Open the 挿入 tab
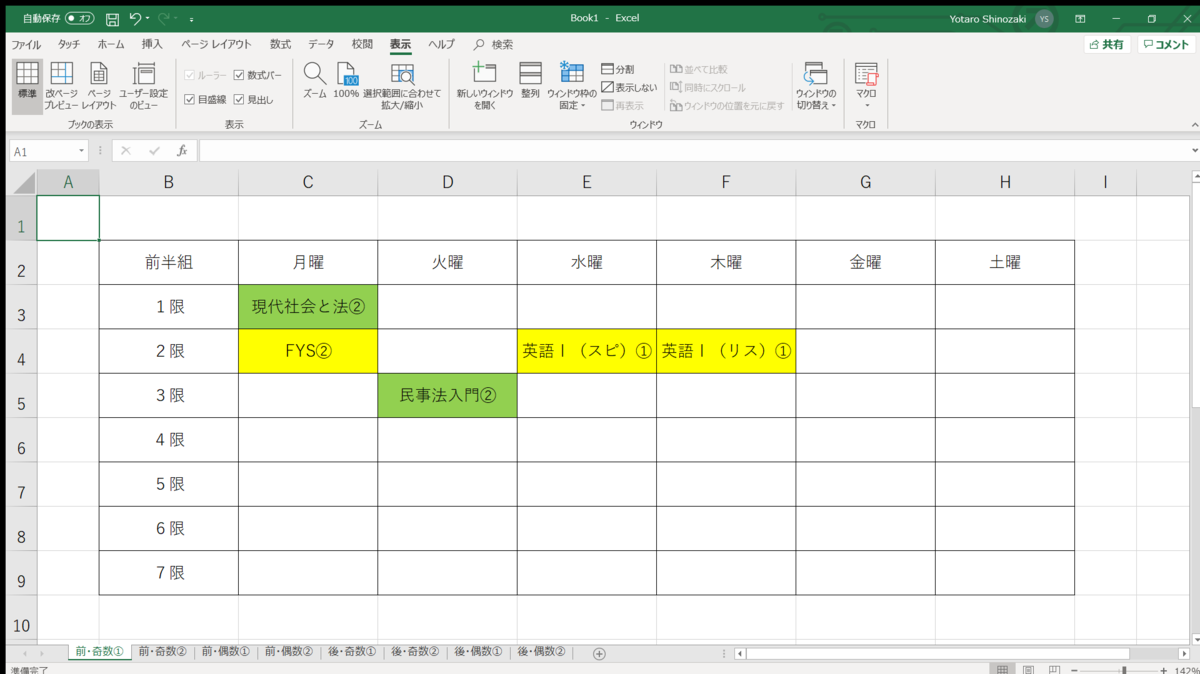Image resolution: width=1200 pixels, height=674 pixels. click(152, 44)
